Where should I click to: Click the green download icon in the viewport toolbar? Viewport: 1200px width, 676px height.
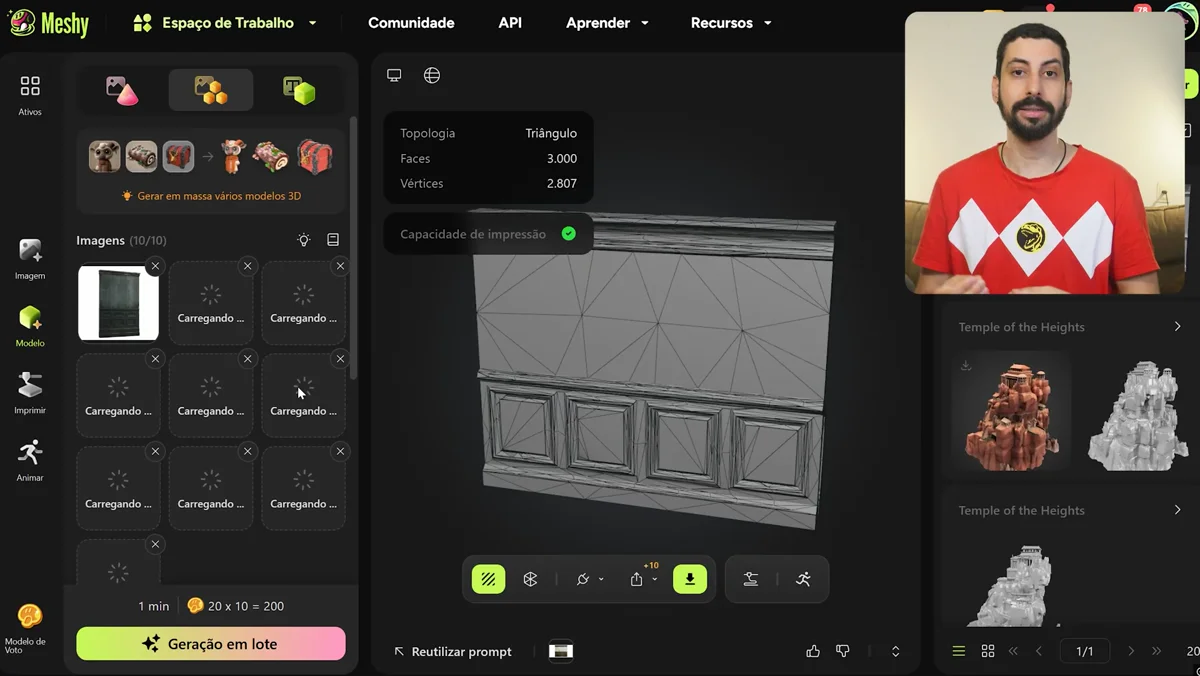690,578
